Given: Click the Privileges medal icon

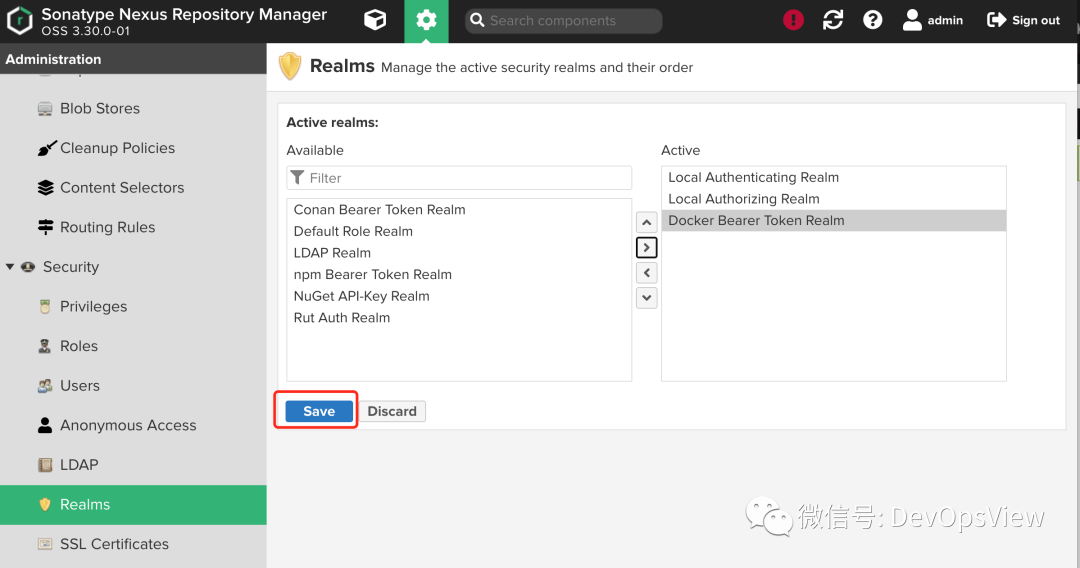Looking at the screenshot, I should point(45,306).
